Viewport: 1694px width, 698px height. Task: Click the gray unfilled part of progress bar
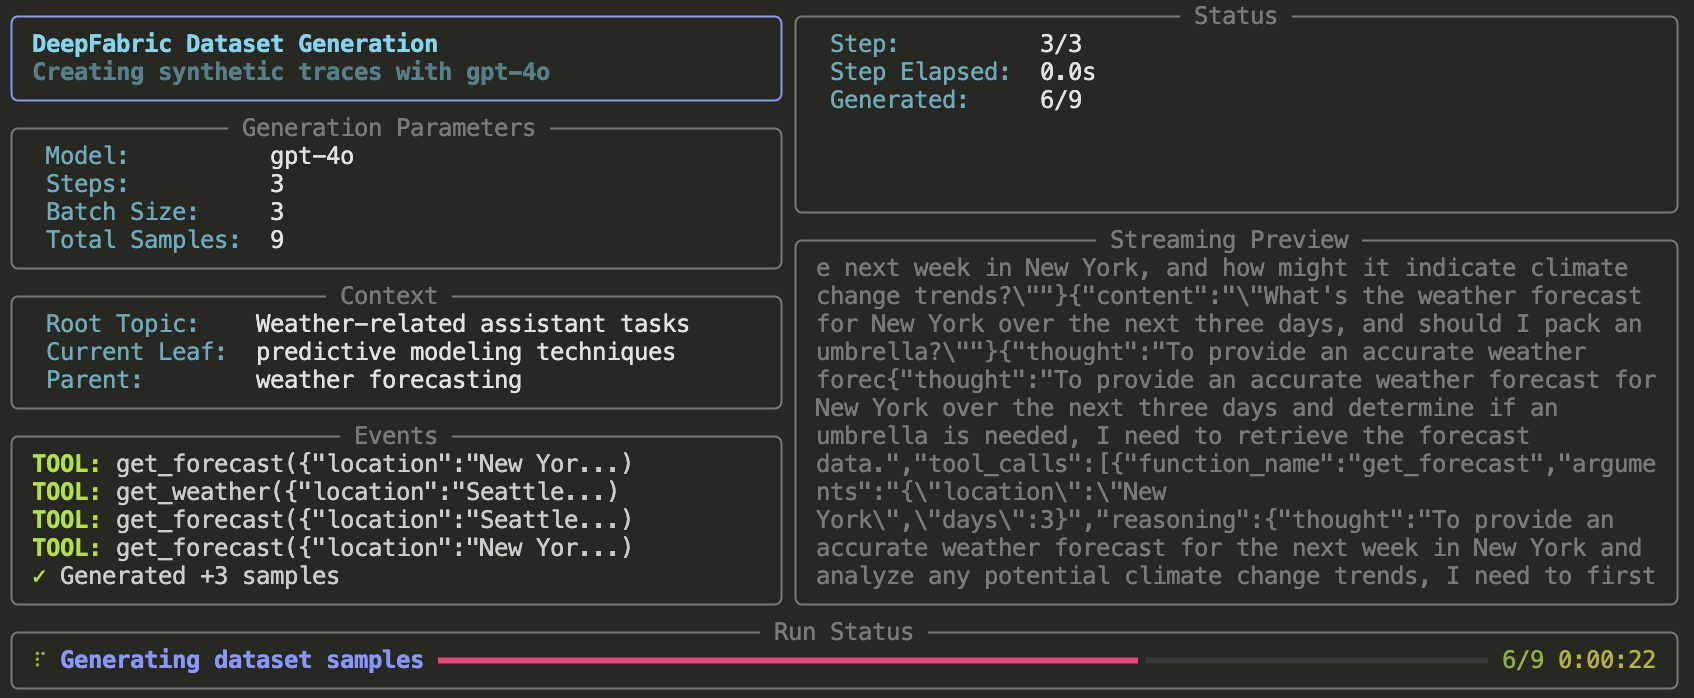1317,660
